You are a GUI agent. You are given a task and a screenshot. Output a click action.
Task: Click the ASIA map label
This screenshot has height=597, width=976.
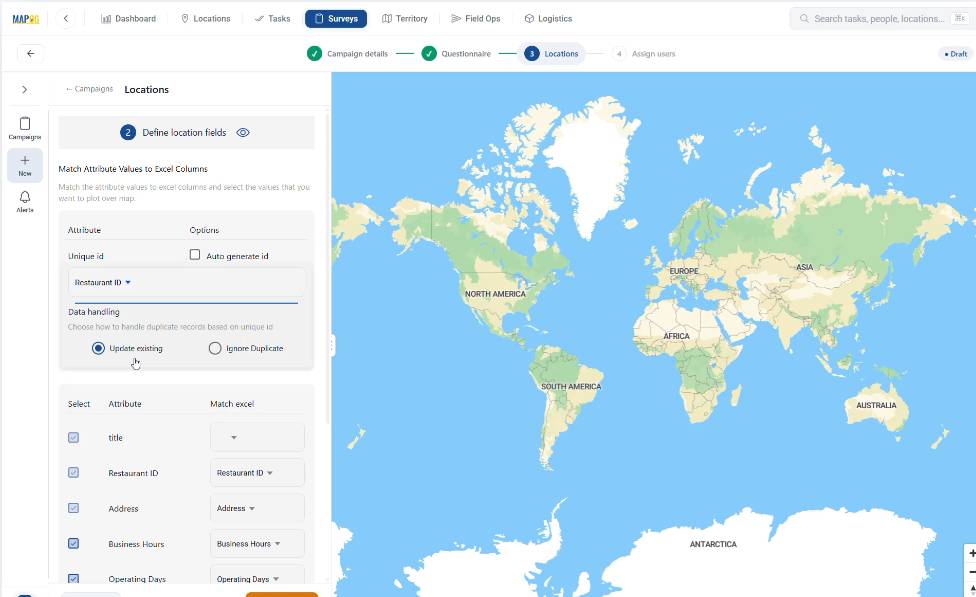pos(804,267)
